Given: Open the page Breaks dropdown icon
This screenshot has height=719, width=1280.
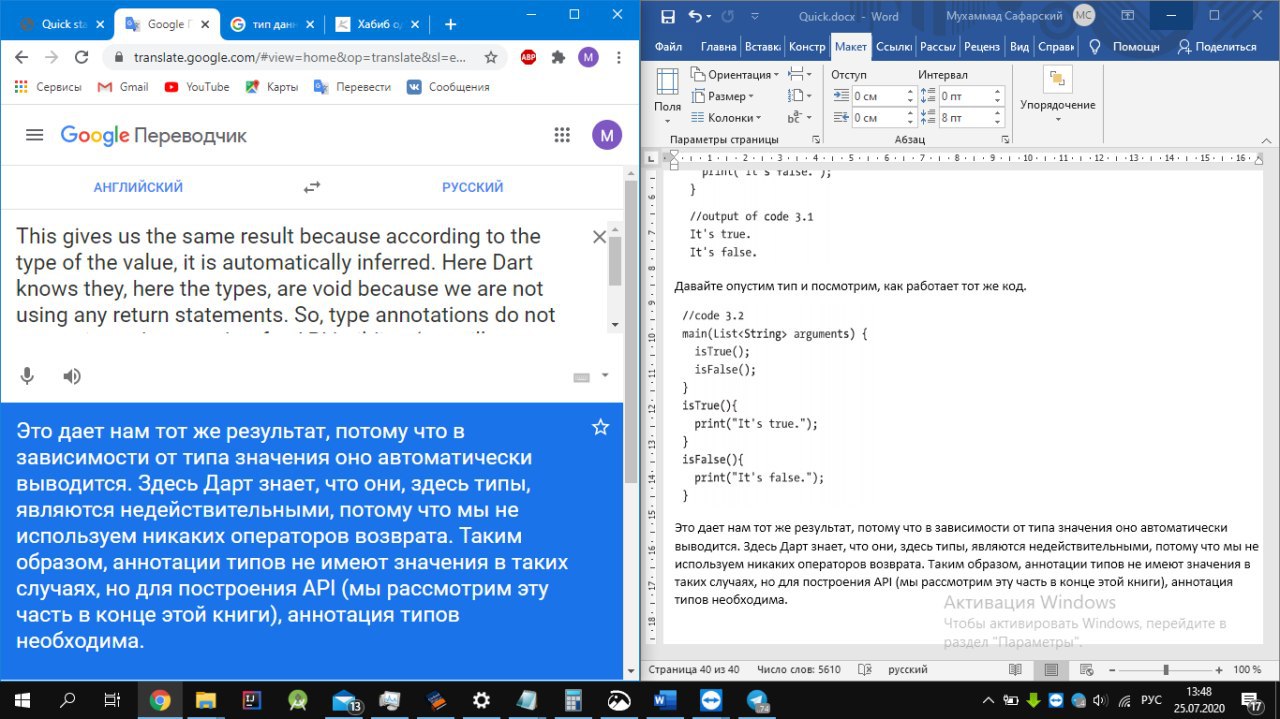Looking at the screenshot, I should click(x=800, y=74).
